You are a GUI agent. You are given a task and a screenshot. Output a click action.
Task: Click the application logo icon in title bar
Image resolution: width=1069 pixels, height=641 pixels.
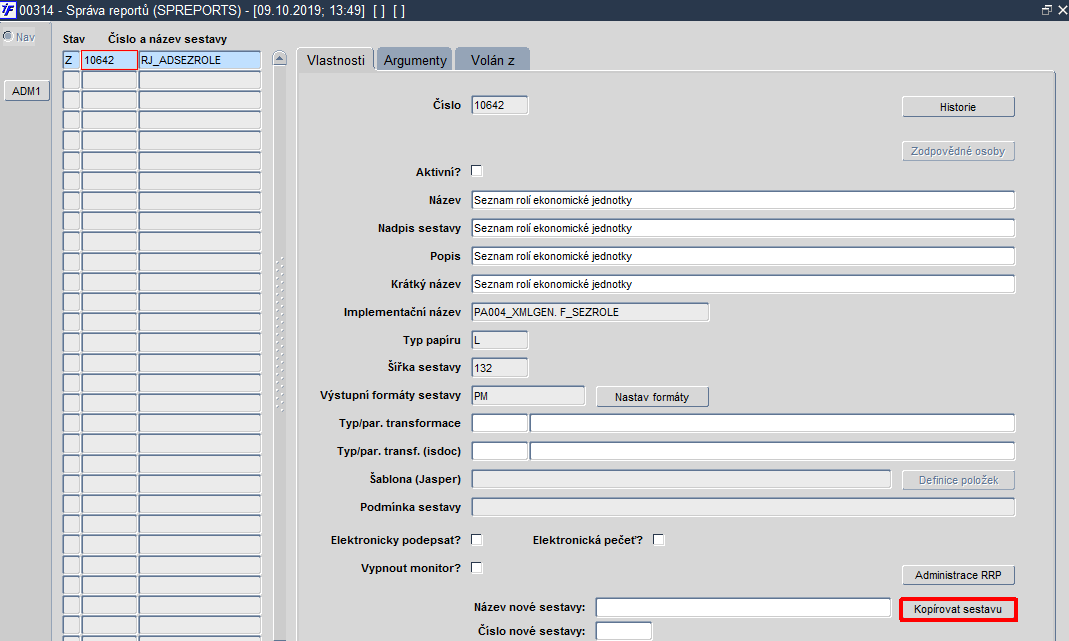tap(8, 10)
